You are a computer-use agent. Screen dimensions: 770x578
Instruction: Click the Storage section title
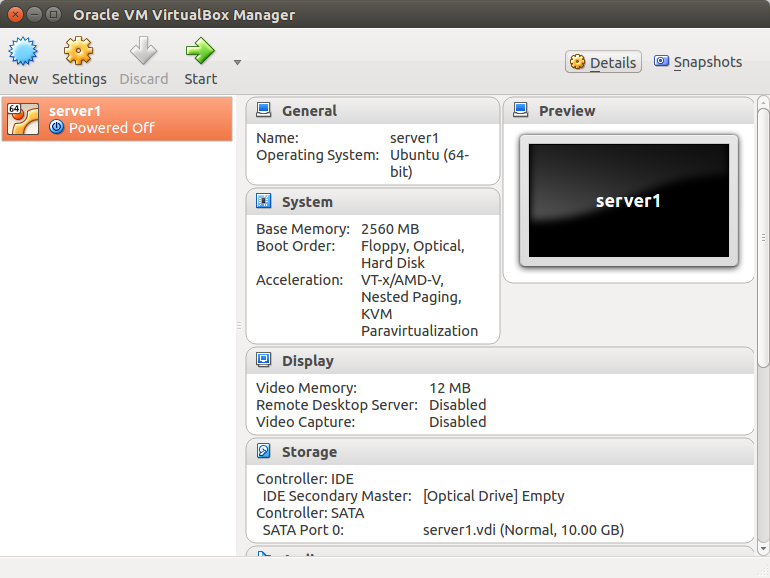coord(309,452)
